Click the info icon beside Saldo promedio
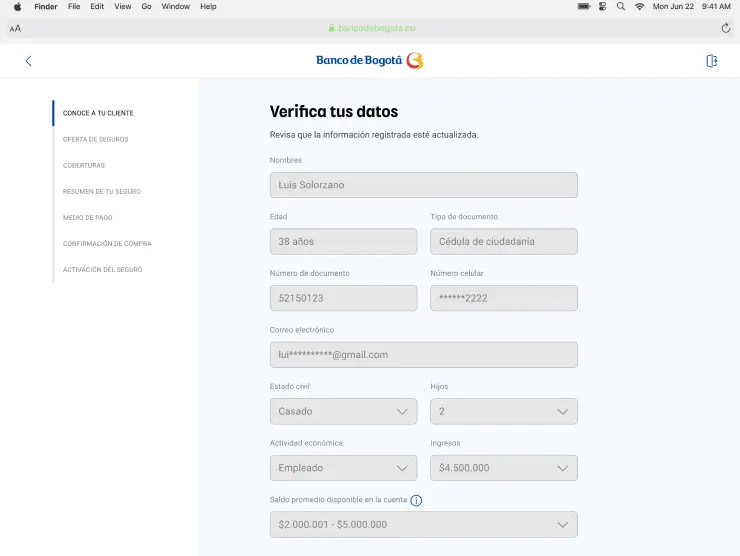 point(416,500)
